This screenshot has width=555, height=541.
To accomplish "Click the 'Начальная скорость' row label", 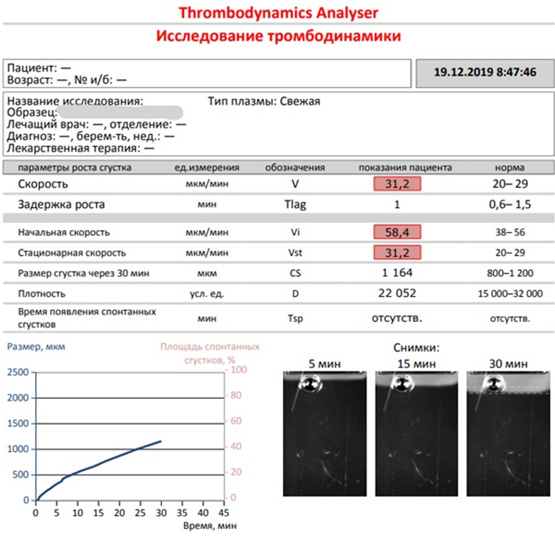I will point(64,233).
